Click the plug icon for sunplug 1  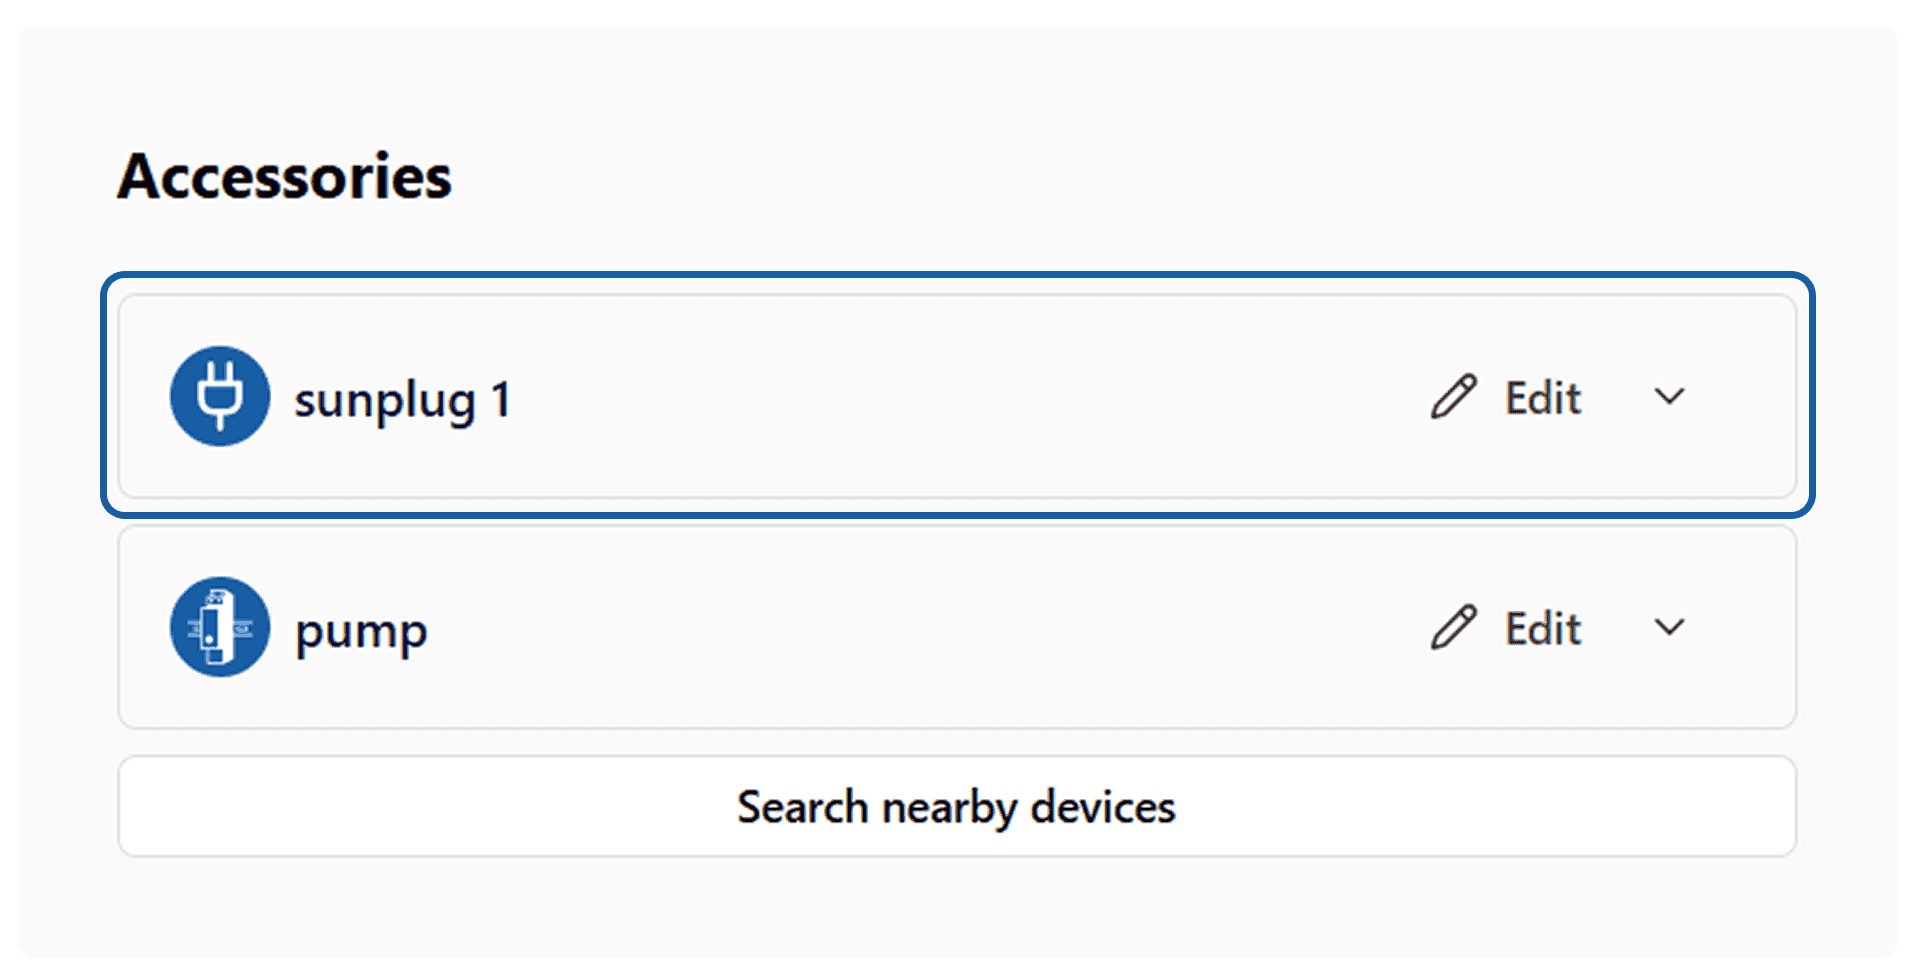[x=220, y=396]
